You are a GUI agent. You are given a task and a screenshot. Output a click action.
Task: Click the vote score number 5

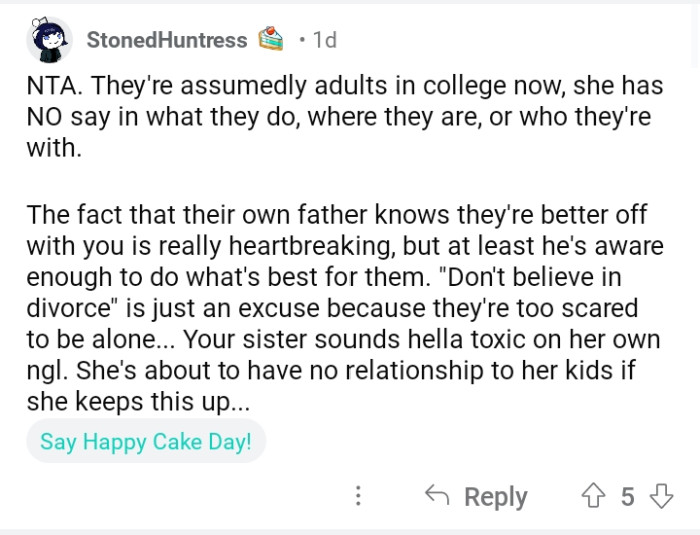[x=627, y=497]
